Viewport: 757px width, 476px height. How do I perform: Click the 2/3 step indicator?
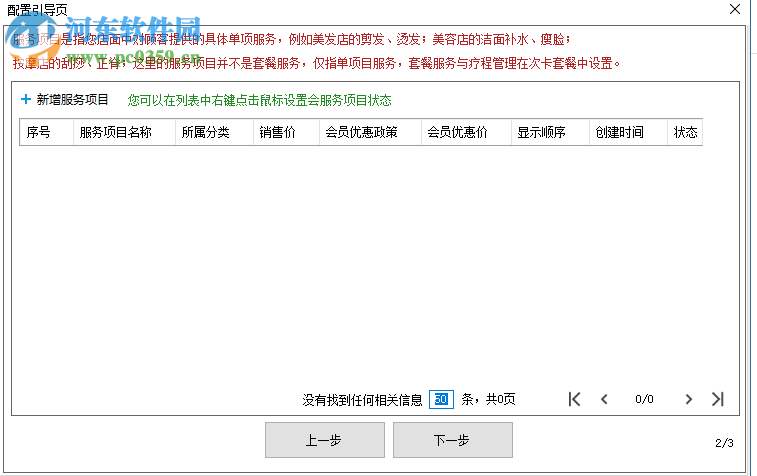point(724,443)
